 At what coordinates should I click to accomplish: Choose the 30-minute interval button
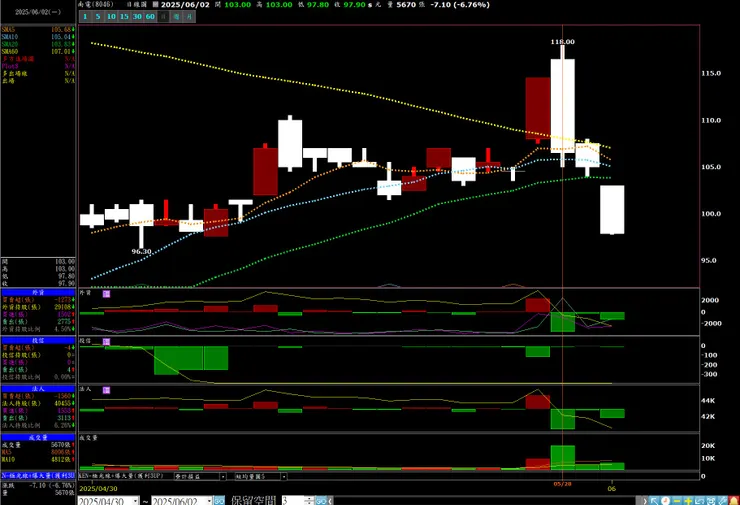tap(137, 17)
